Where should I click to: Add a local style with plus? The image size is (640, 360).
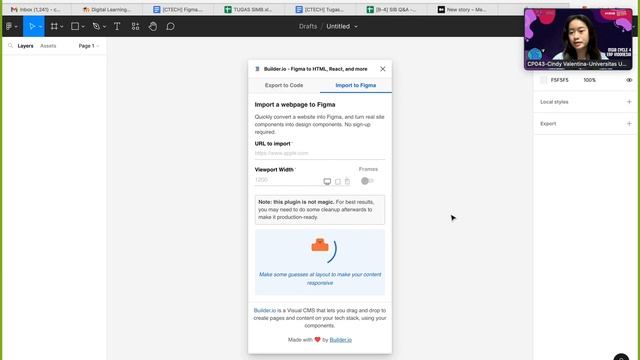point(629,102)
